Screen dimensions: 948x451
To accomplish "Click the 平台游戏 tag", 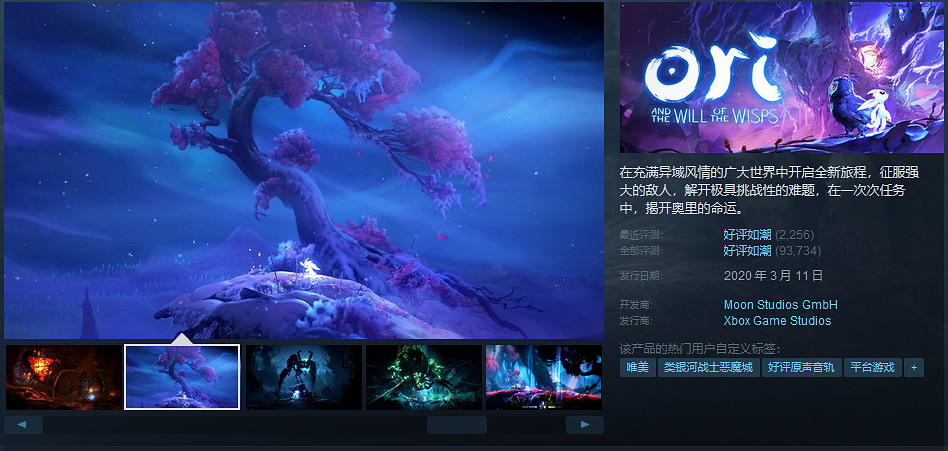I will point(872,368).
